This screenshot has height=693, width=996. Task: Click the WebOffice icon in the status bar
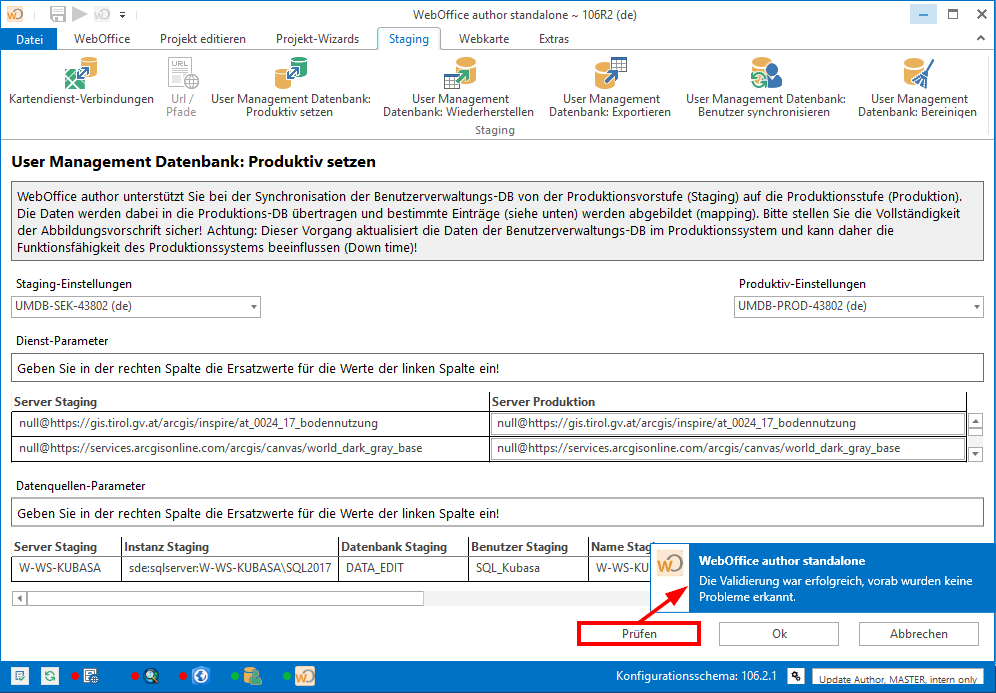305,675
